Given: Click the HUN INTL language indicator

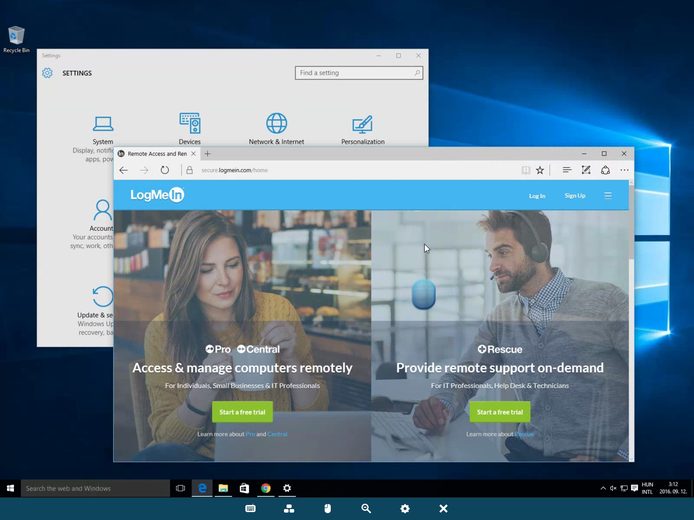Looking at the screenshot, I should 647,488.
